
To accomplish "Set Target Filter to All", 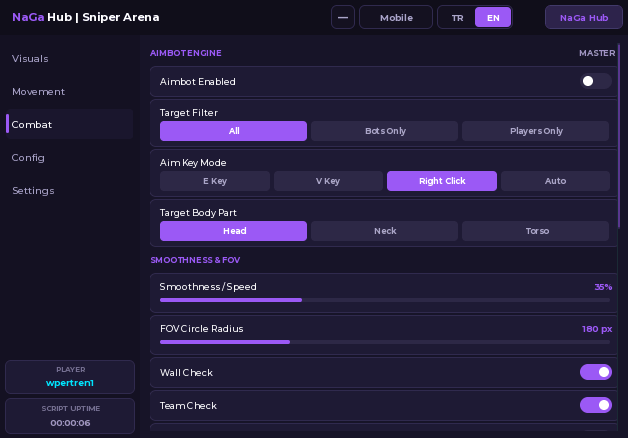I will coord(233,131).
